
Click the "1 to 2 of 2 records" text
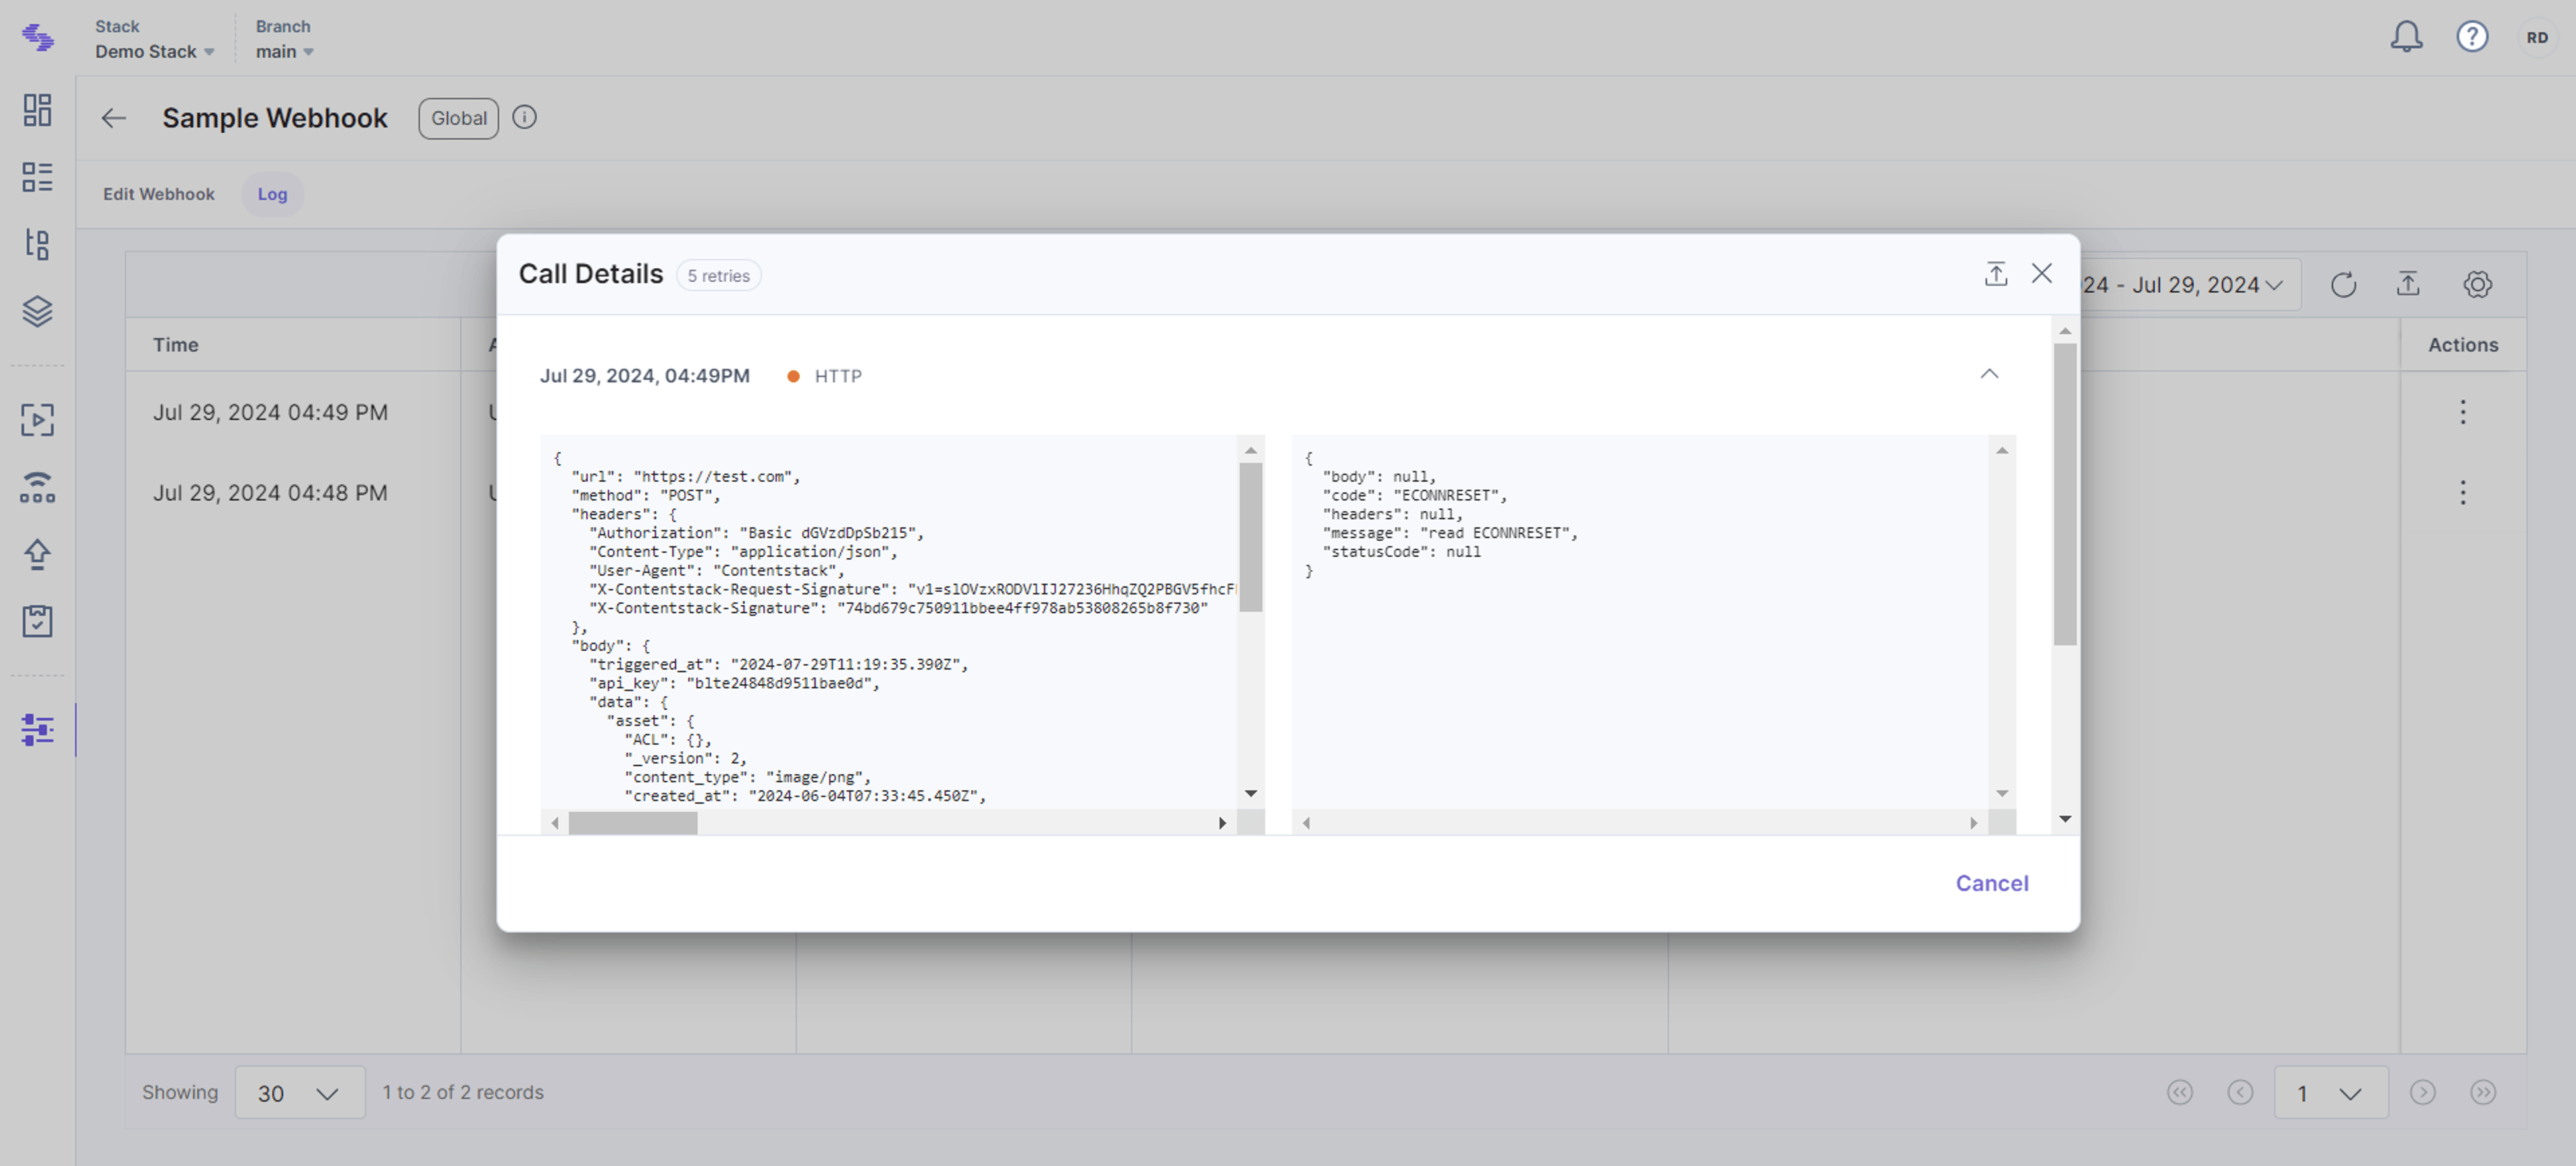point(463,1093)
